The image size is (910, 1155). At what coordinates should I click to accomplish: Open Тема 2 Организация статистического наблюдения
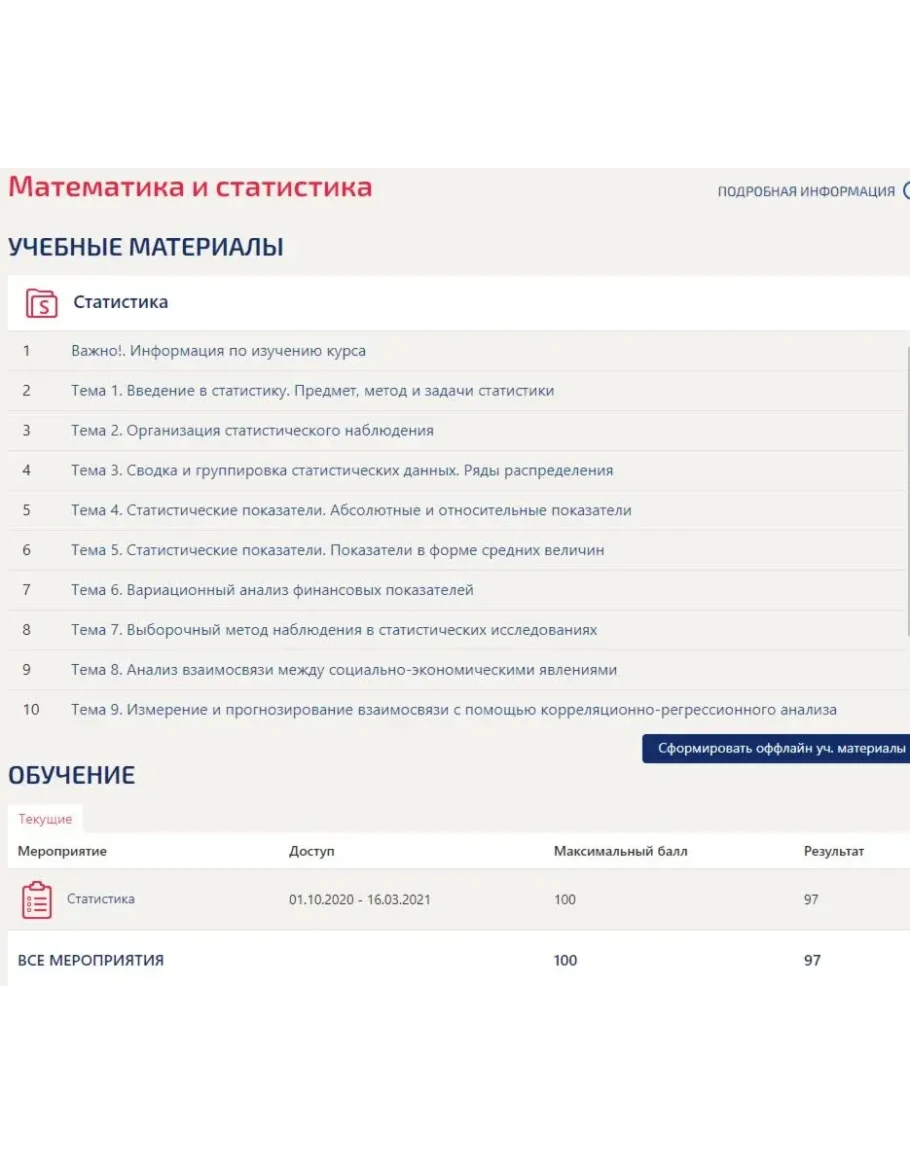pyautogui.click(x=252, y=431)
